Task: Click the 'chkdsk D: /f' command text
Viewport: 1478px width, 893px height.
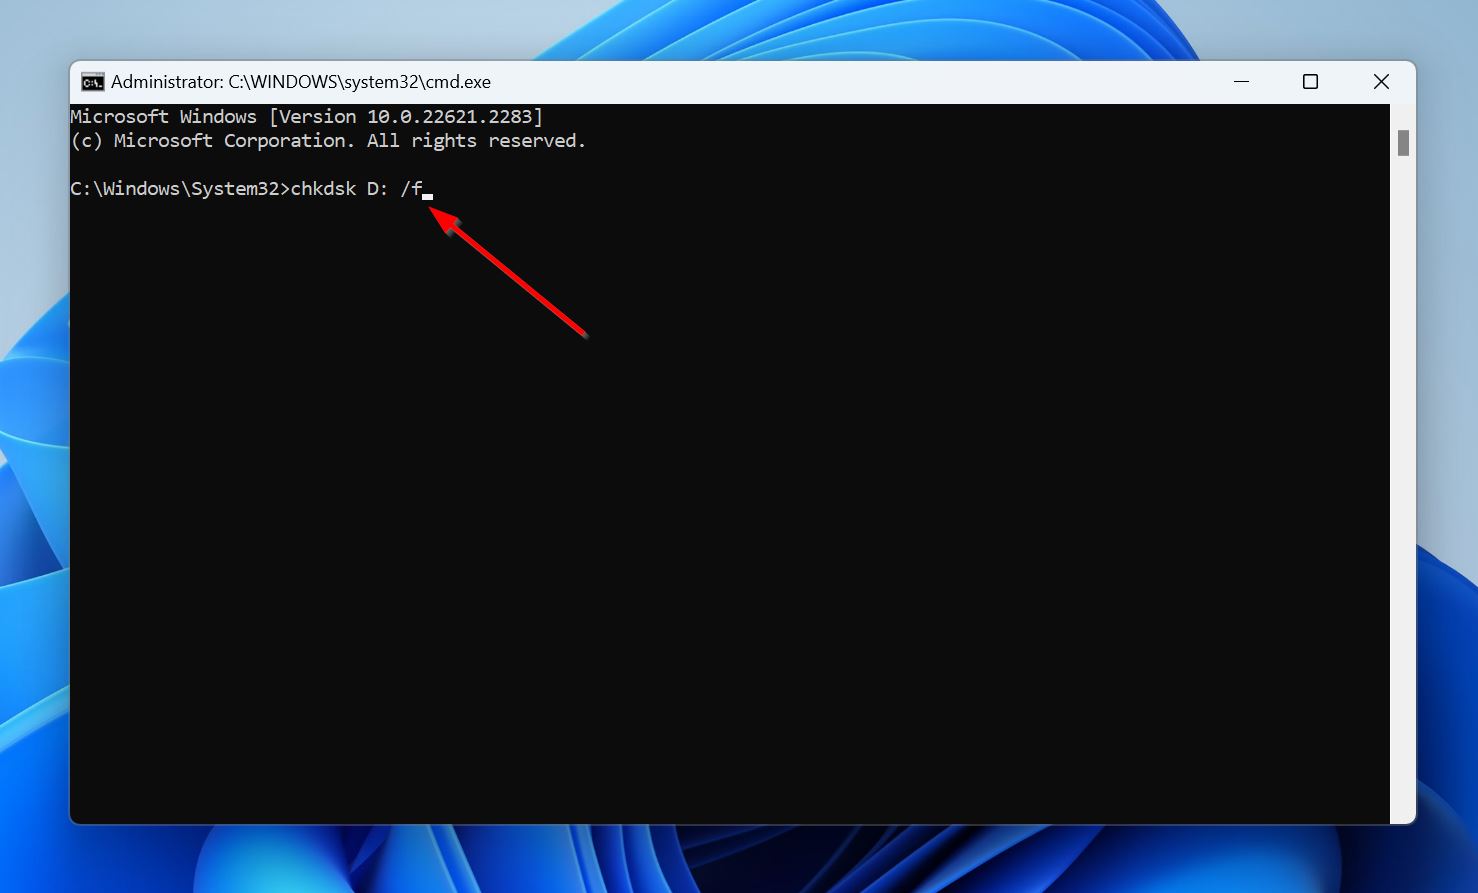Action: pyautogui.click(x=357, y=189)
